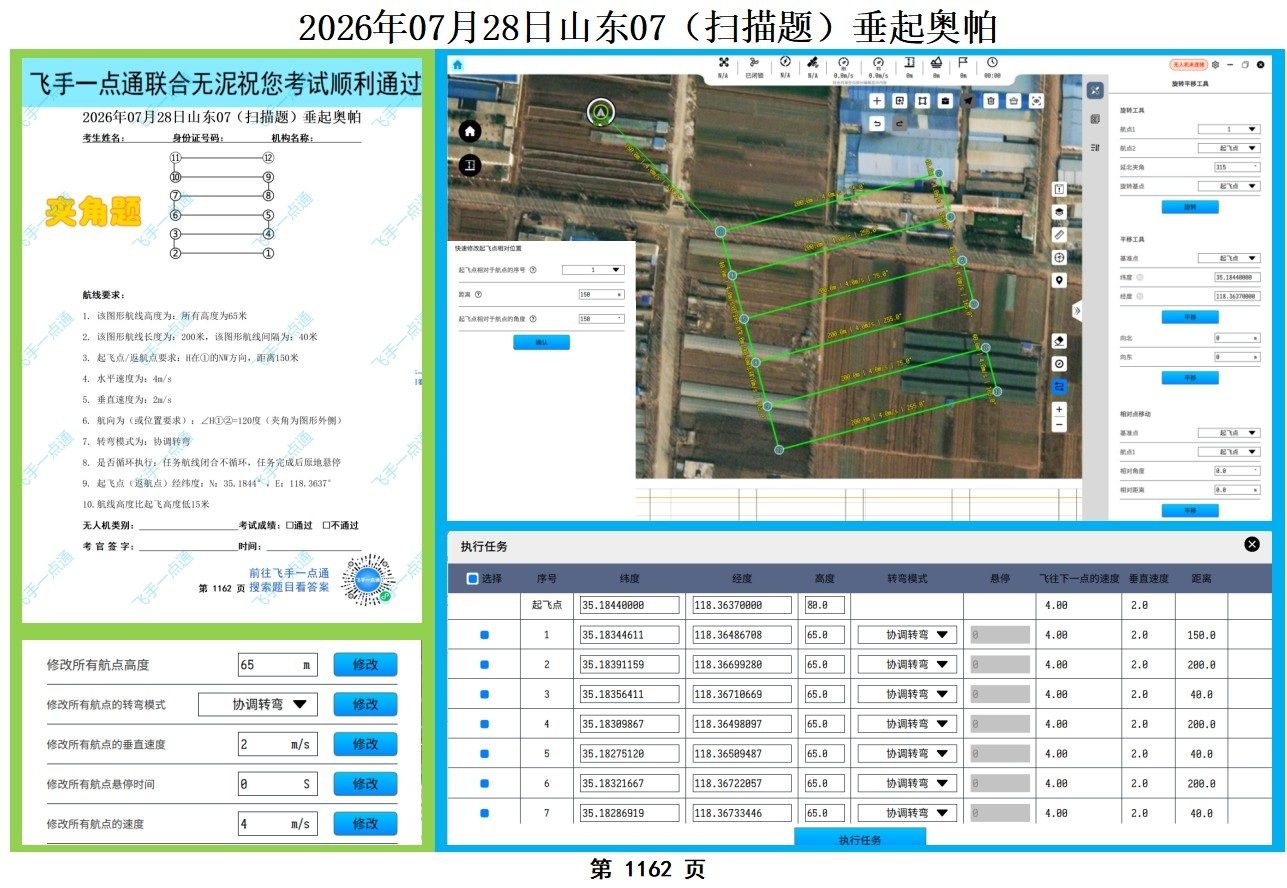
Task: Click the eye preview icon on map toolbar
Action: coord(1036,101)
